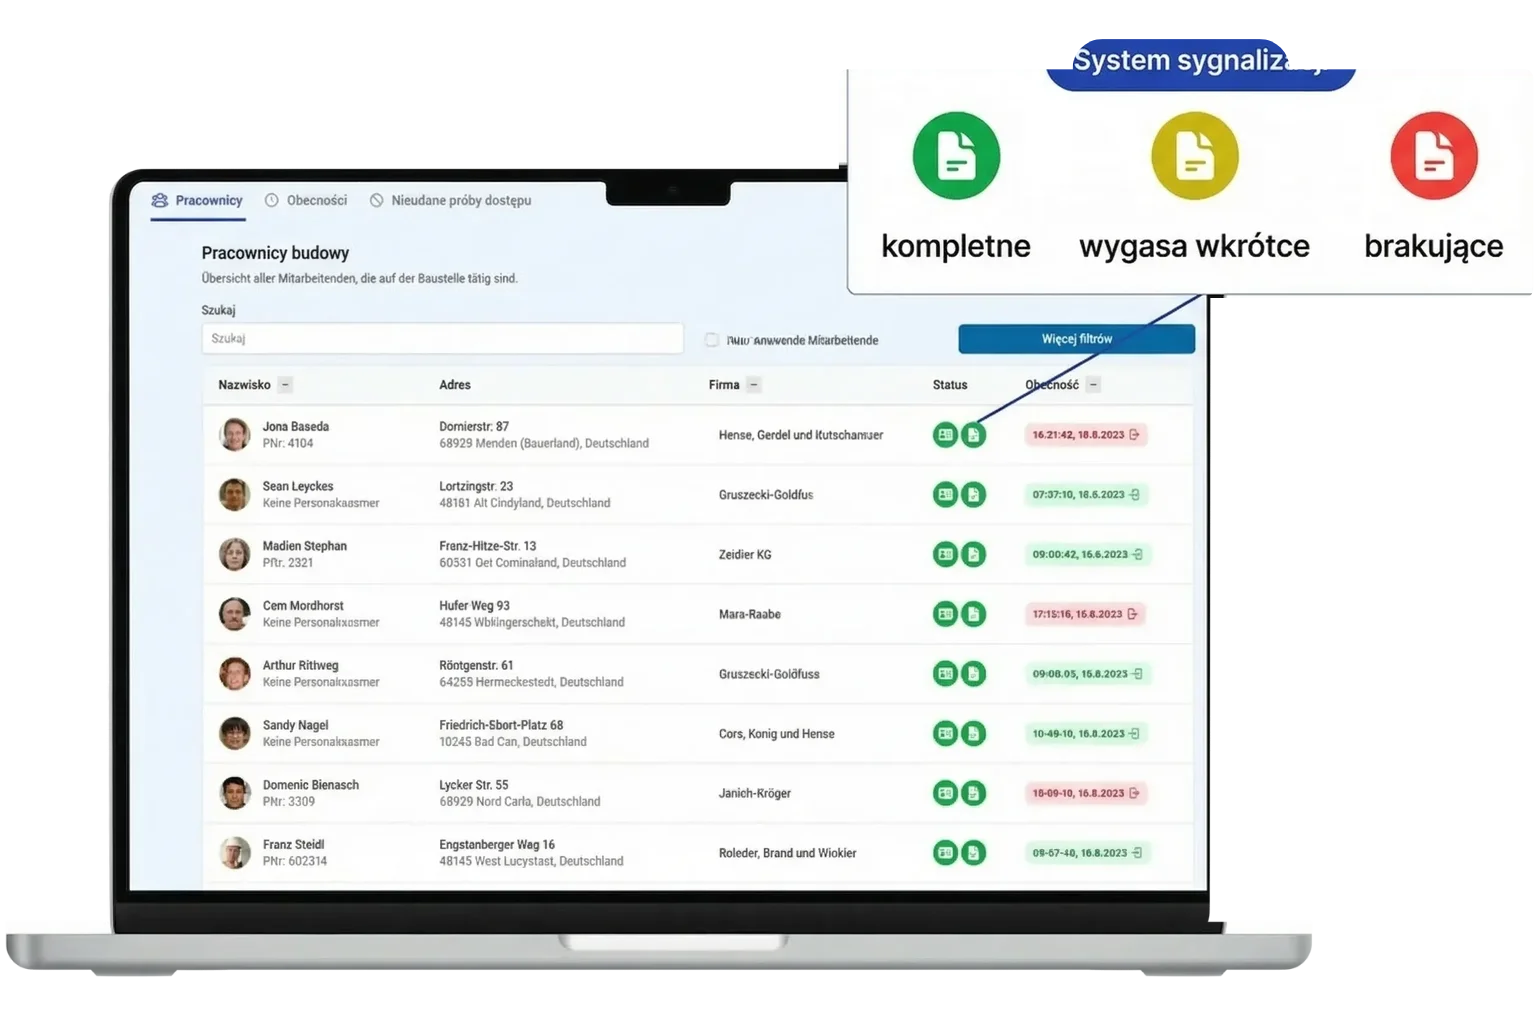Click the Status column header

coord(950,385)
